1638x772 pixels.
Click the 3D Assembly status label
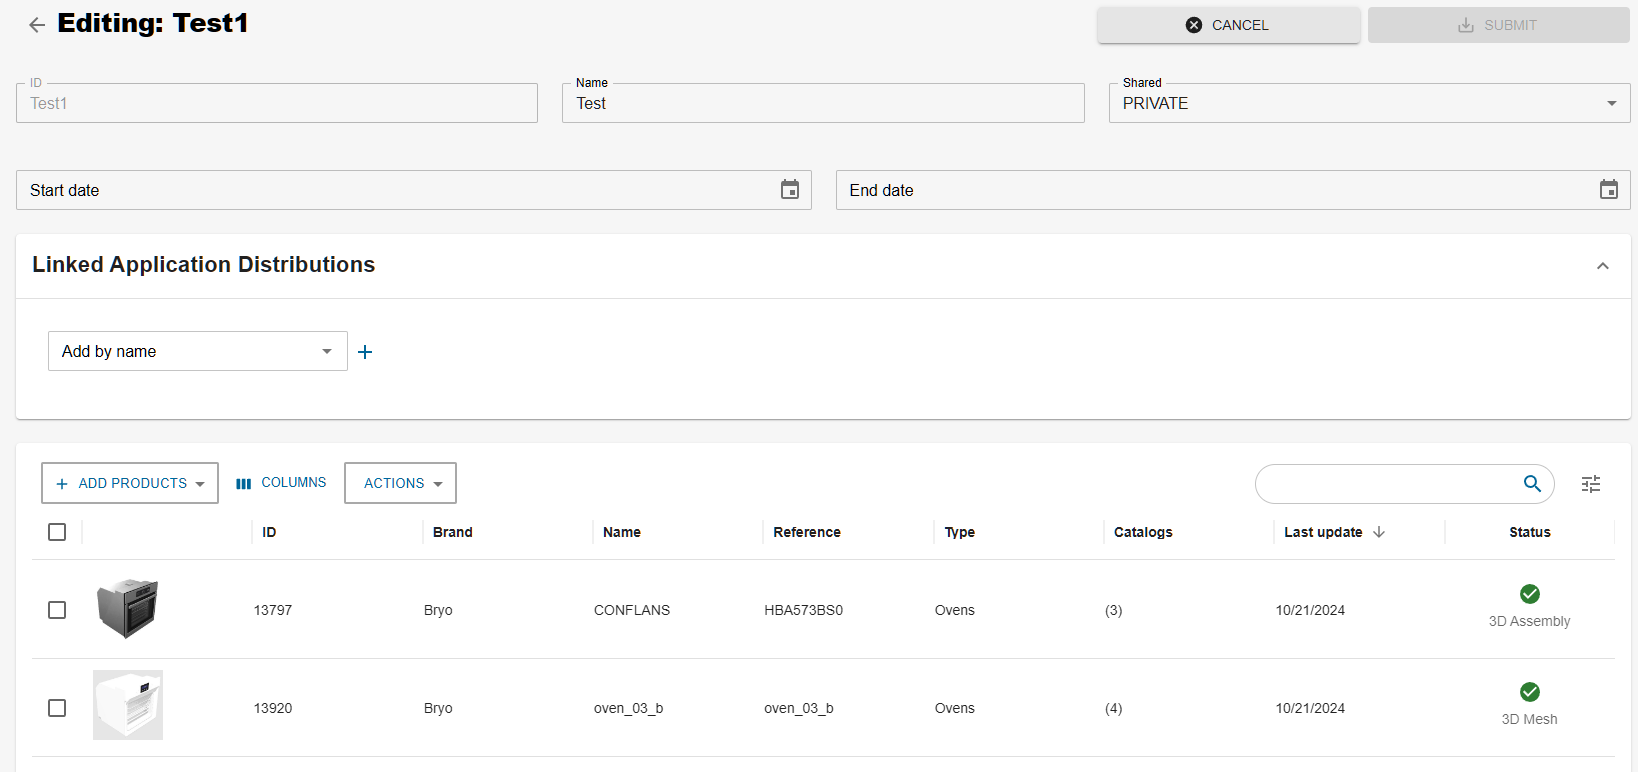(x=1530, y=621)
